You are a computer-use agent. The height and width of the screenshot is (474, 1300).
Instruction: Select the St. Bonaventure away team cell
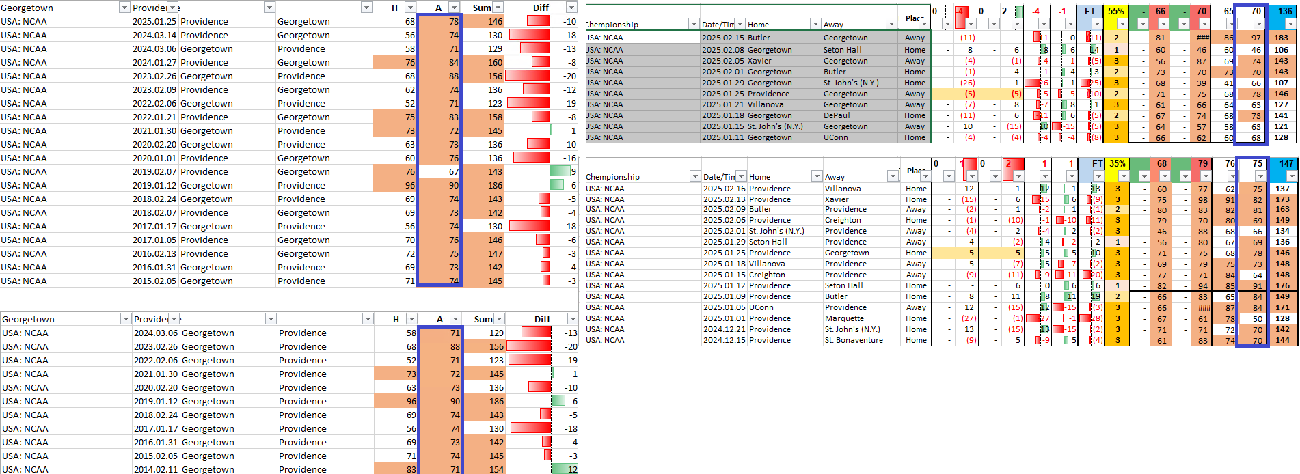(859, 341)
